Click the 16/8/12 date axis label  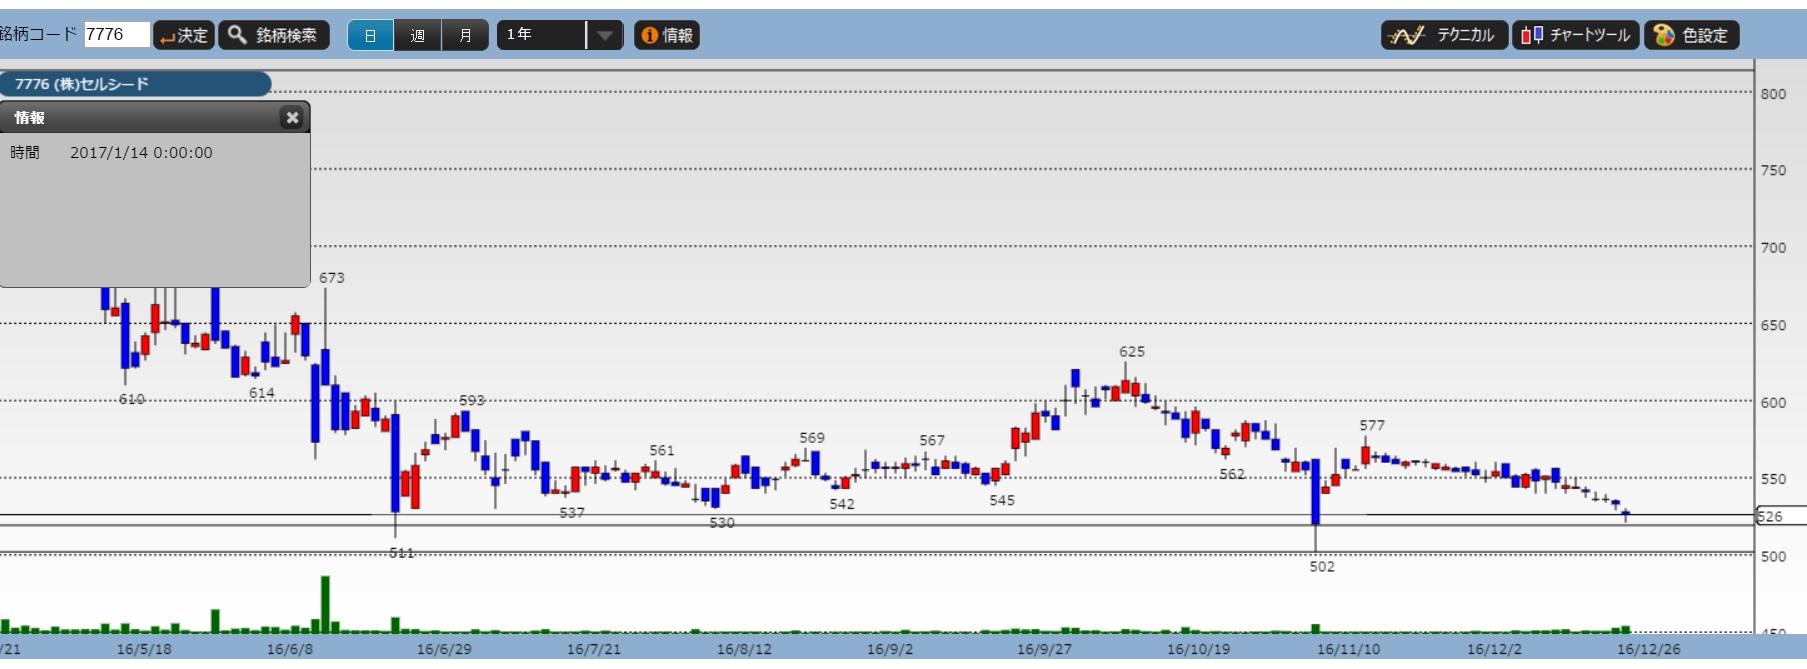point(744,650)
